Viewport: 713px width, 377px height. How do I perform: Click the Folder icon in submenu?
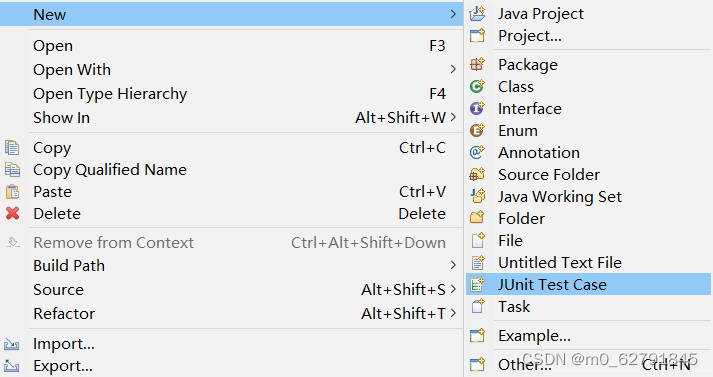477,218
